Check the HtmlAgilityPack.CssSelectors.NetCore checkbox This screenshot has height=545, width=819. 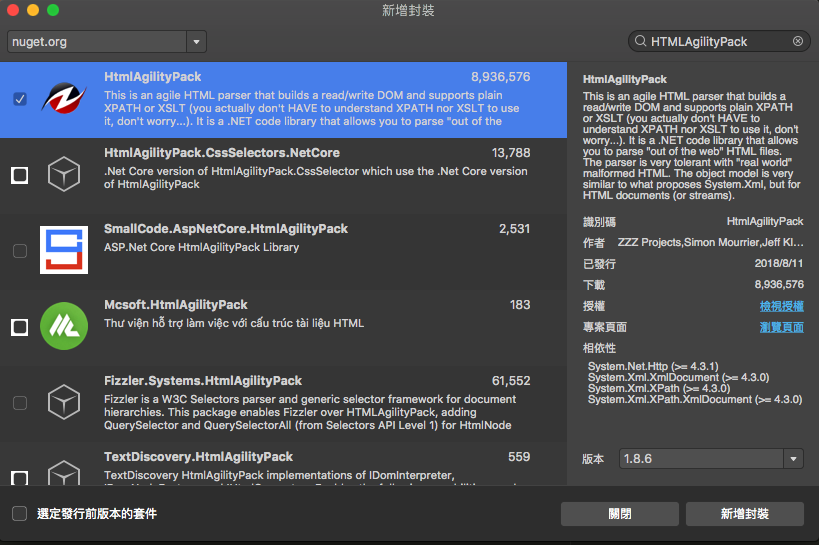pyautogui.click(x=20, y=175)
